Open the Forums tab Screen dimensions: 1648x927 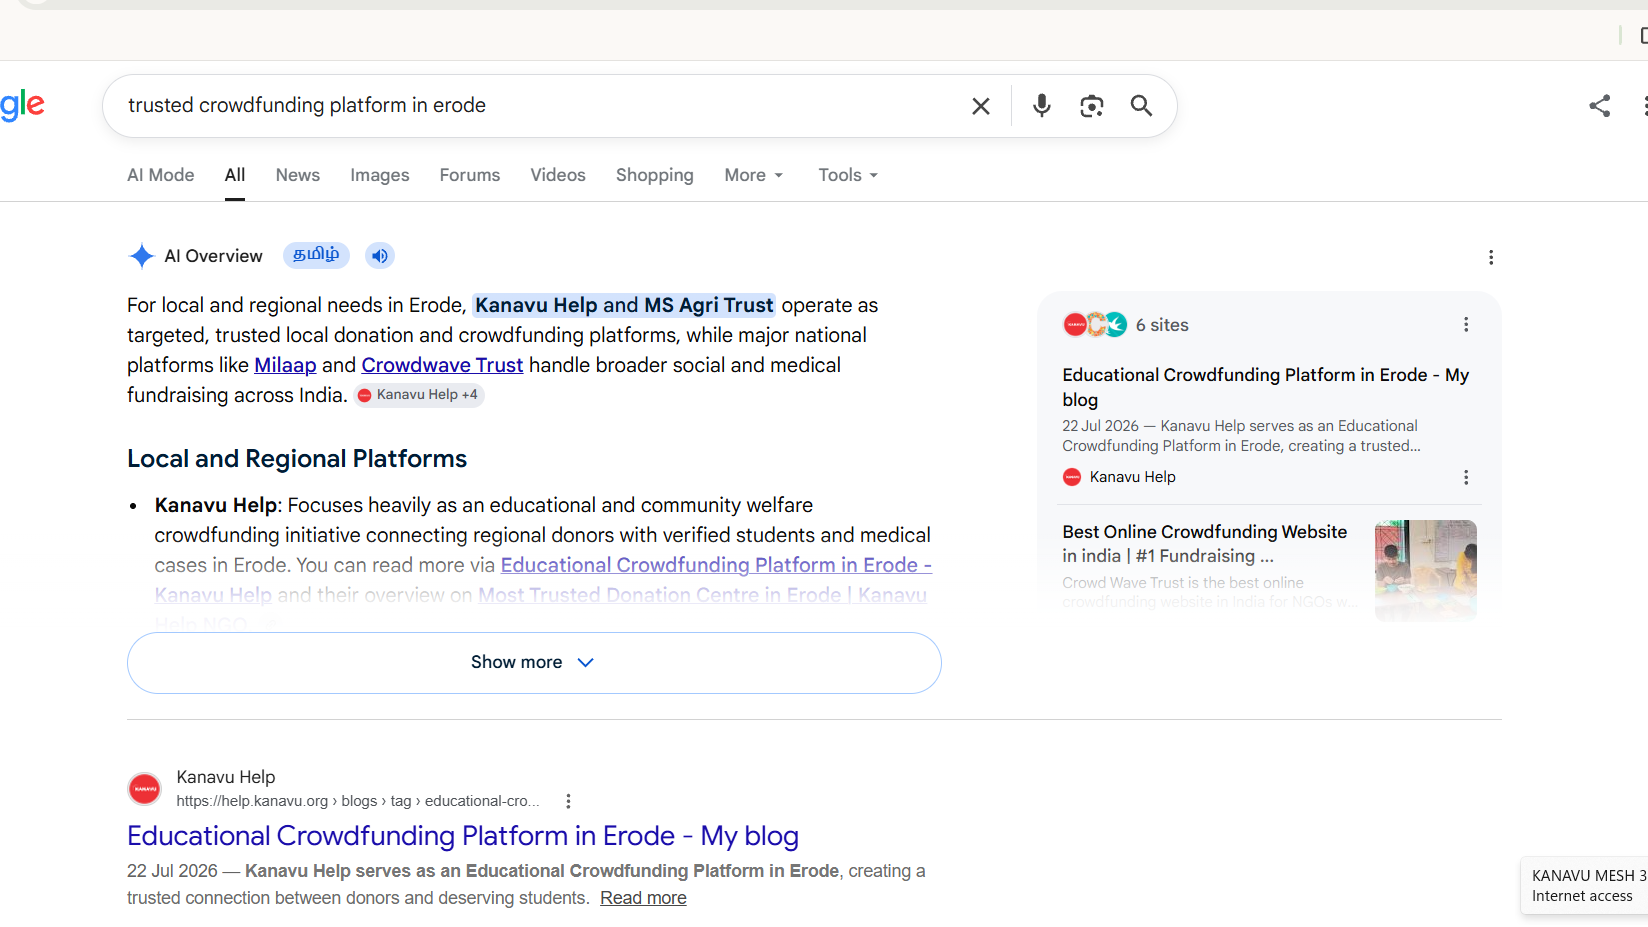(470, 175)
